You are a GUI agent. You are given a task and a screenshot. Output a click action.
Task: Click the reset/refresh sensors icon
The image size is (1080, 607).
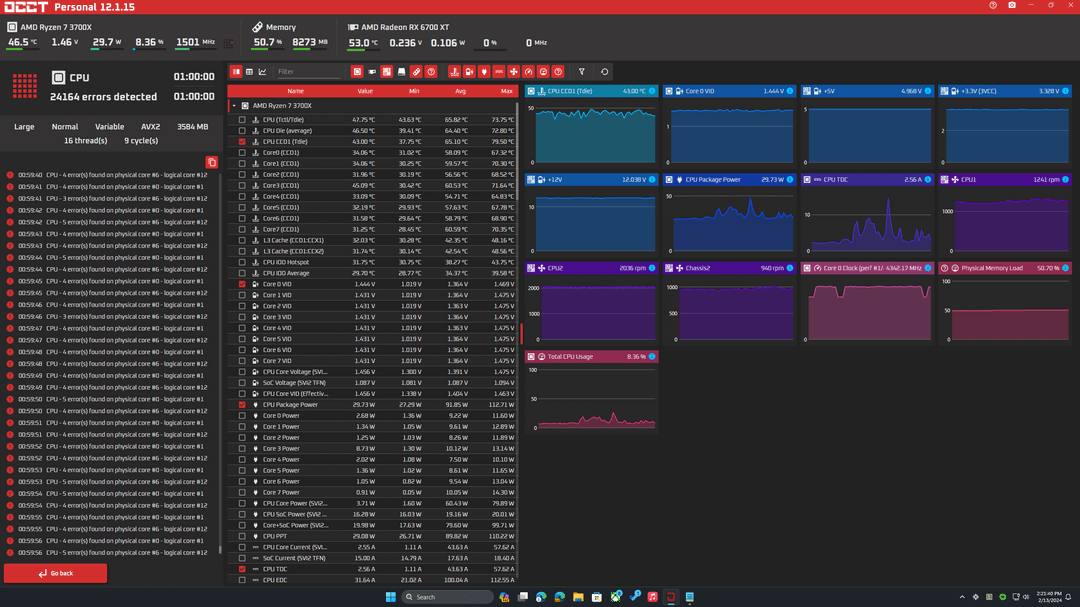coord(604,72)
